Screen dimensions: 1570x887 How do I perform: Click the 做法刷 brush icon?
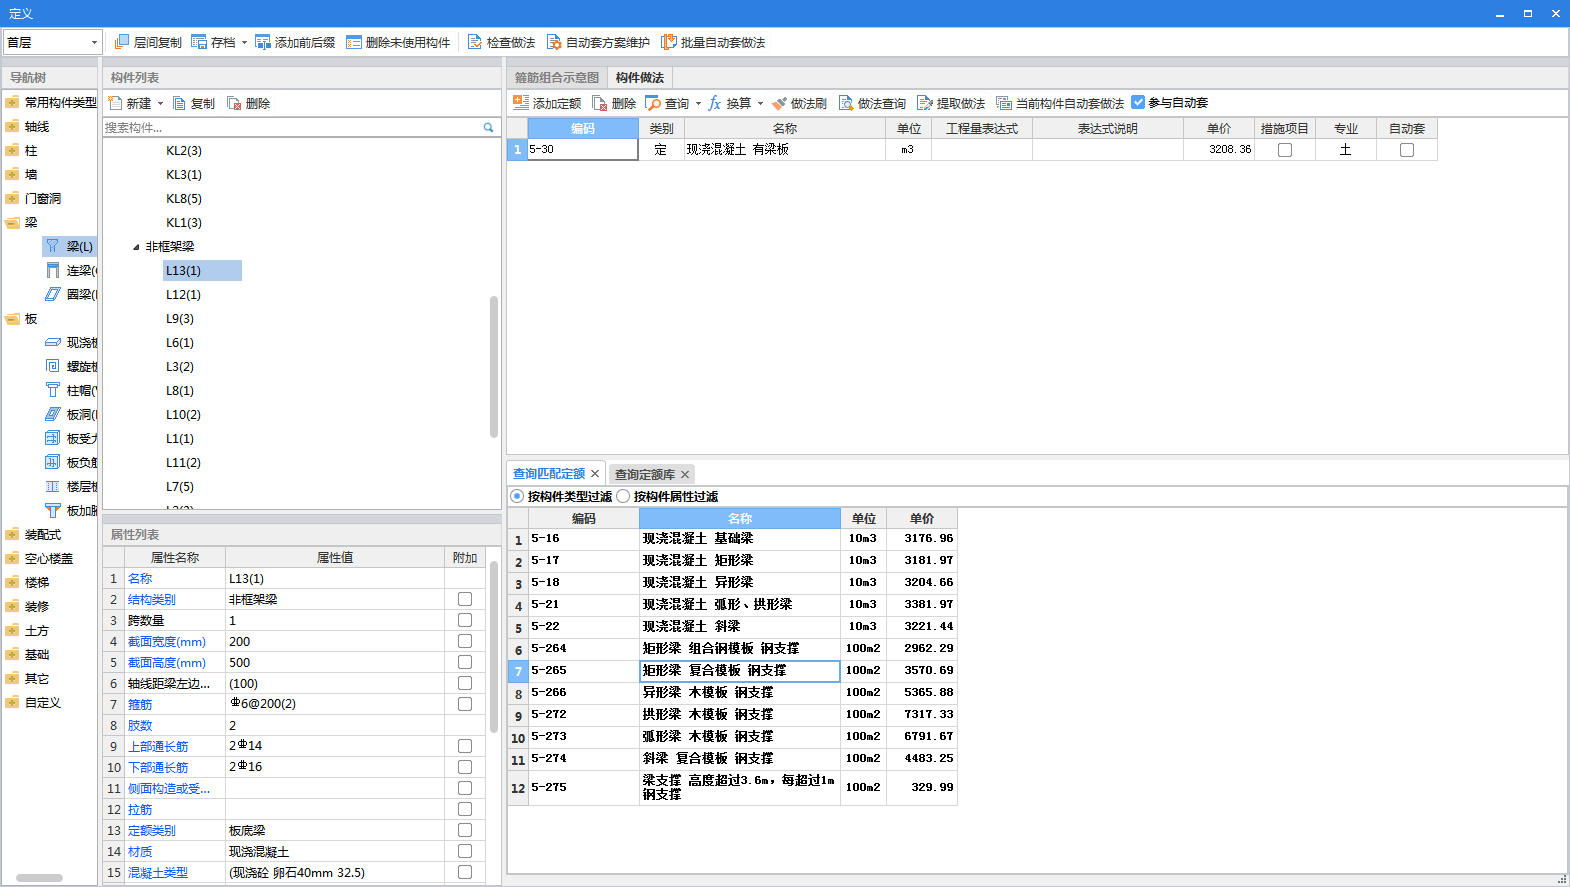click(779, 103)
